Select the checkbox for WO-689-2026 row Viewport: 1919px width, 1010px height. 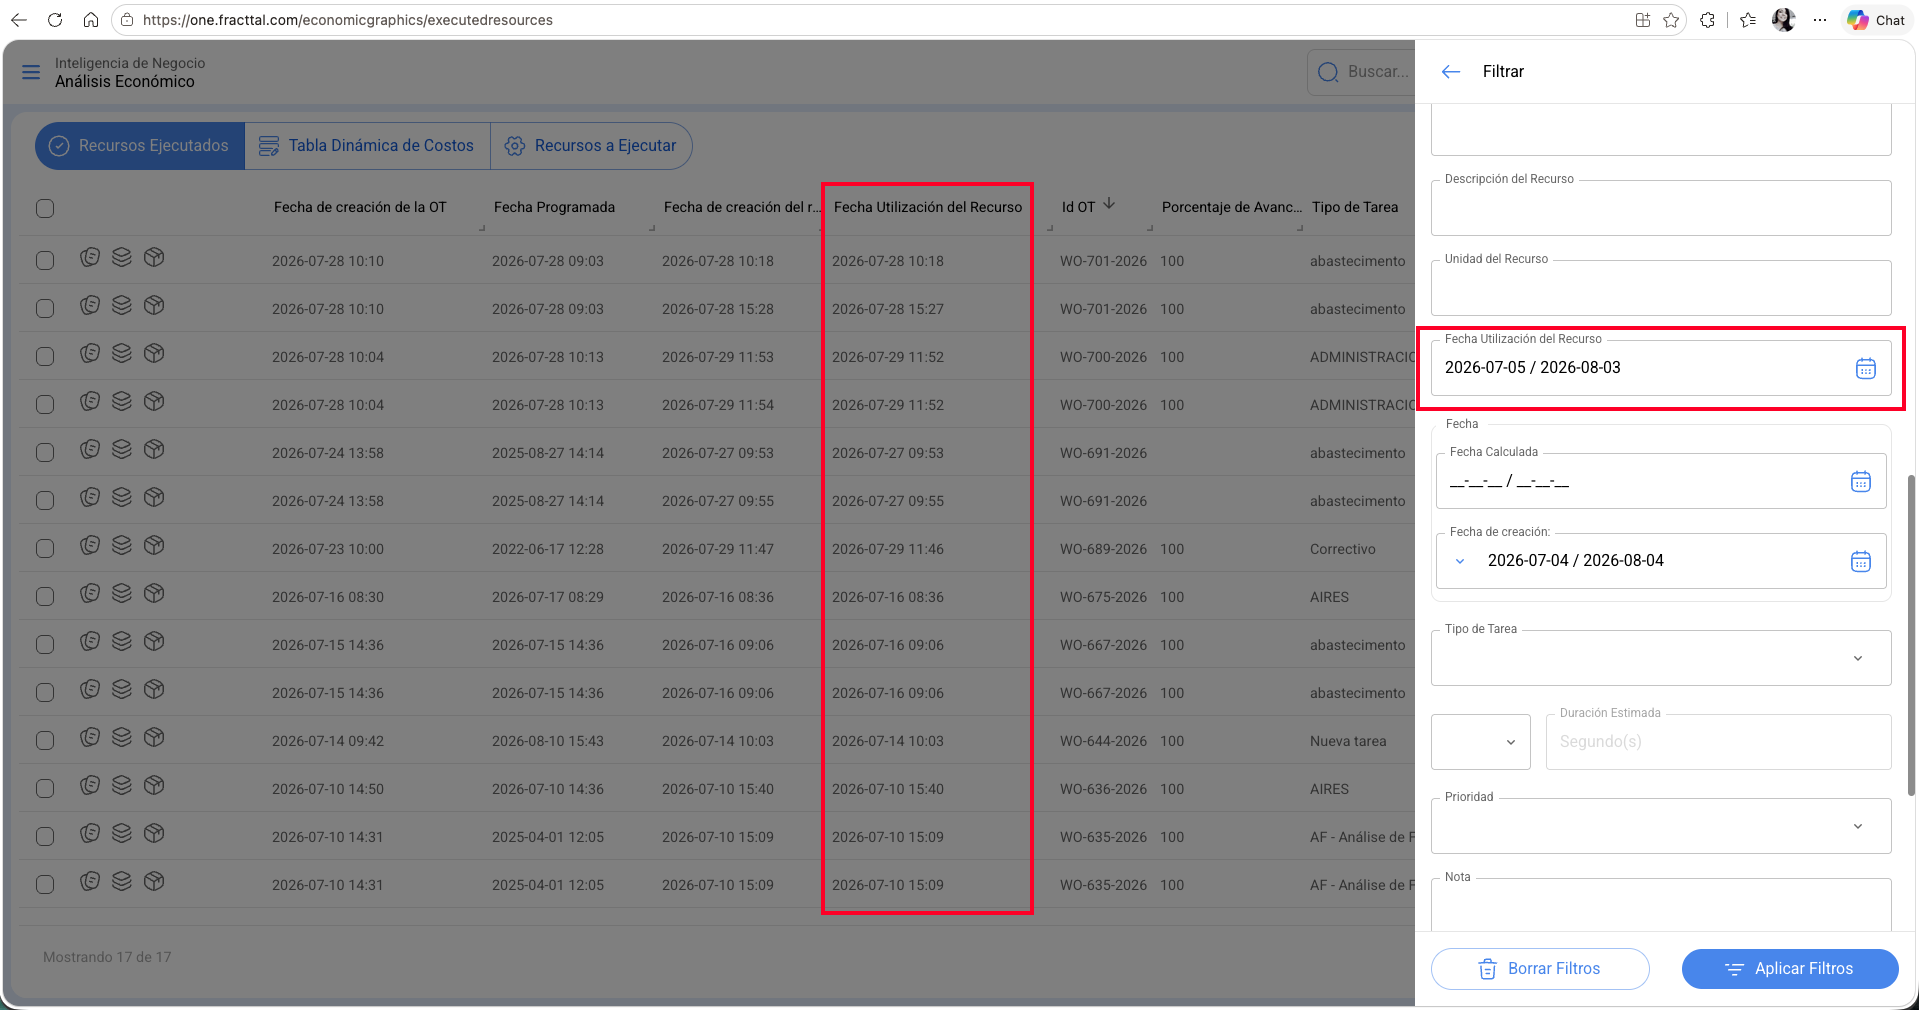(x=45, y=549)
